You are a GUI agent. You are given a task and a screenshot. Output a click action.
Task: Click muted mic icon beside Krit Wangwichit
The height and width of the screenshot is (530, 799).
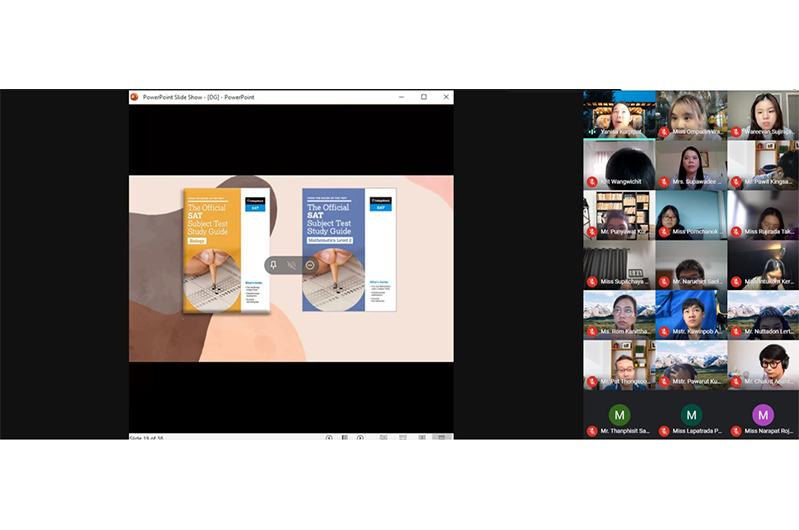point(592,181)
